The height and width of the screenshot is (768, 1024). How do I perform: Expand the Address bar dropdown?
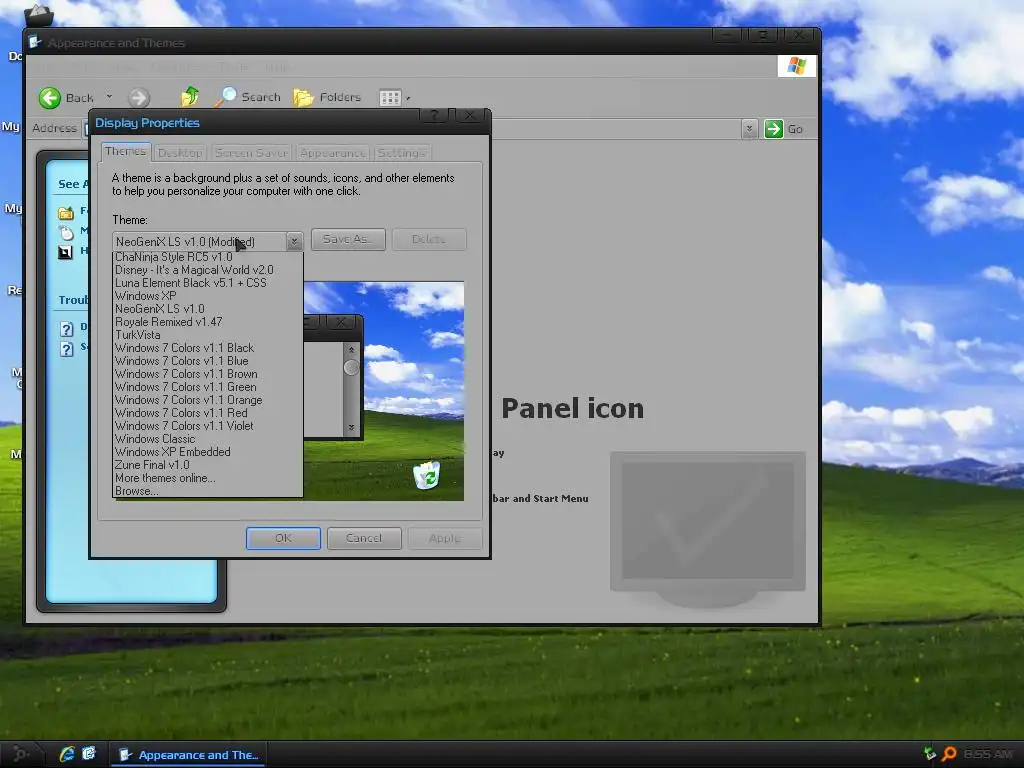tap(749, 129)
